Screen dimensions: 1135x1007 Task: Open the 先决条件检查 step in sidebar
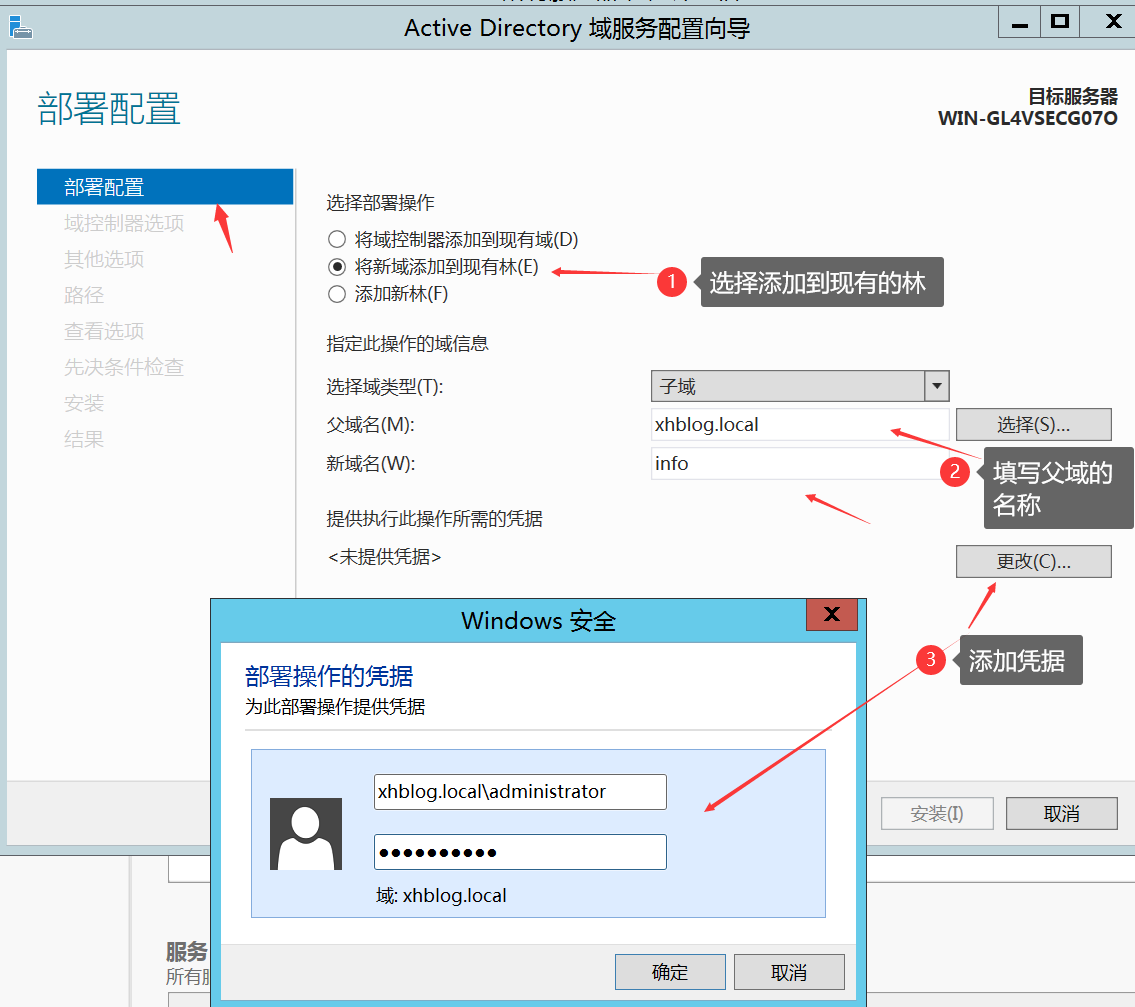[124, 367]
